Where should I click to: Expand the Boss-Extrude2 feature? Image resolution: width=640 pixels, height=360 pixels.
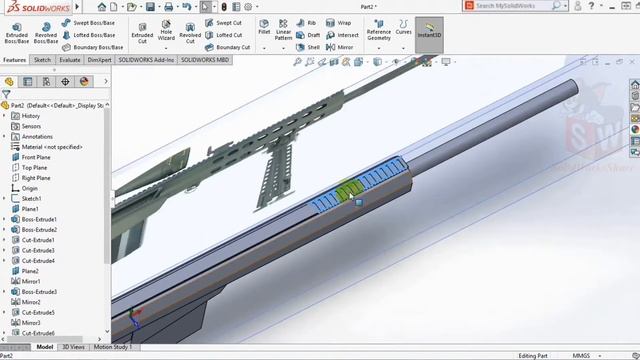click(x=4, y=229)
